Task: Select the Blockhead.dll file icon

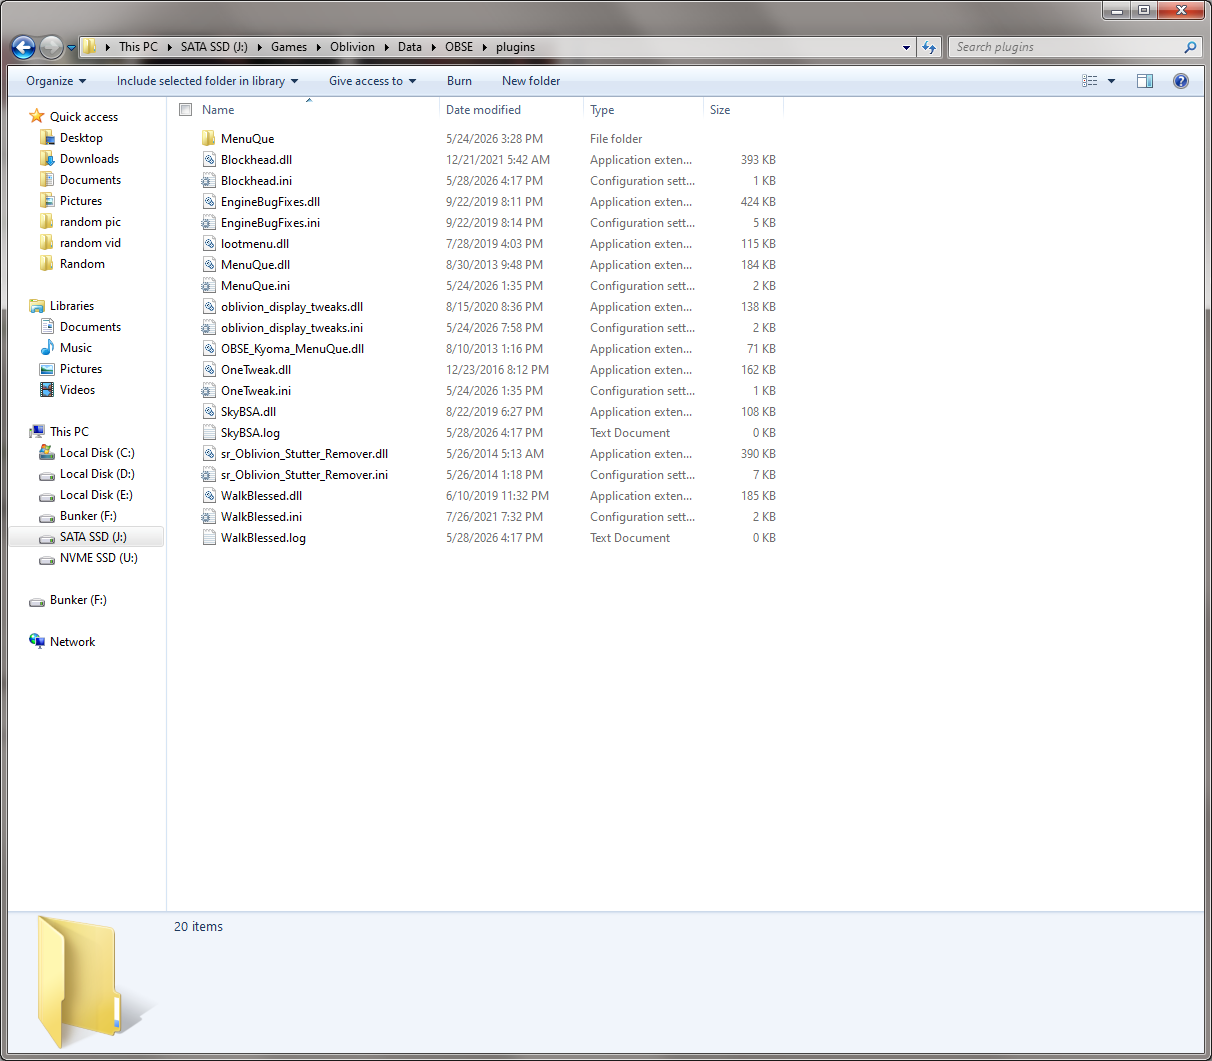Action: click(209, 160)
